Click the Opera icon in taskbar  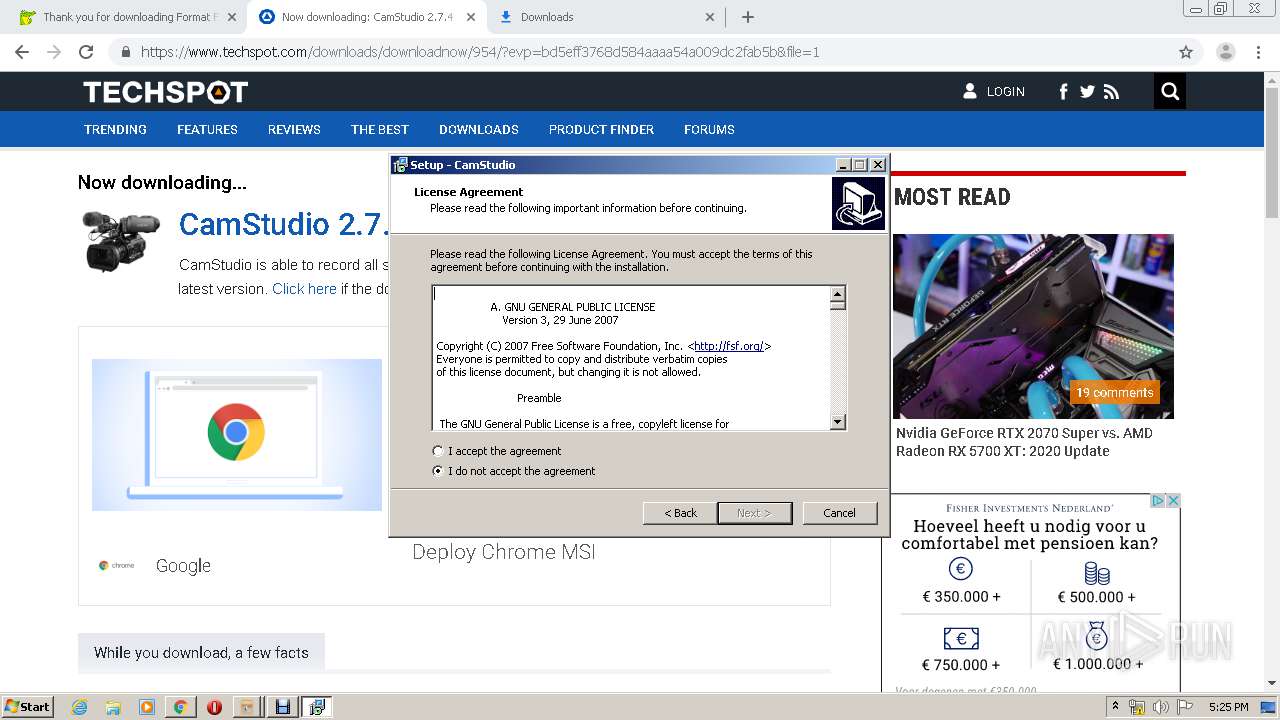214,707
